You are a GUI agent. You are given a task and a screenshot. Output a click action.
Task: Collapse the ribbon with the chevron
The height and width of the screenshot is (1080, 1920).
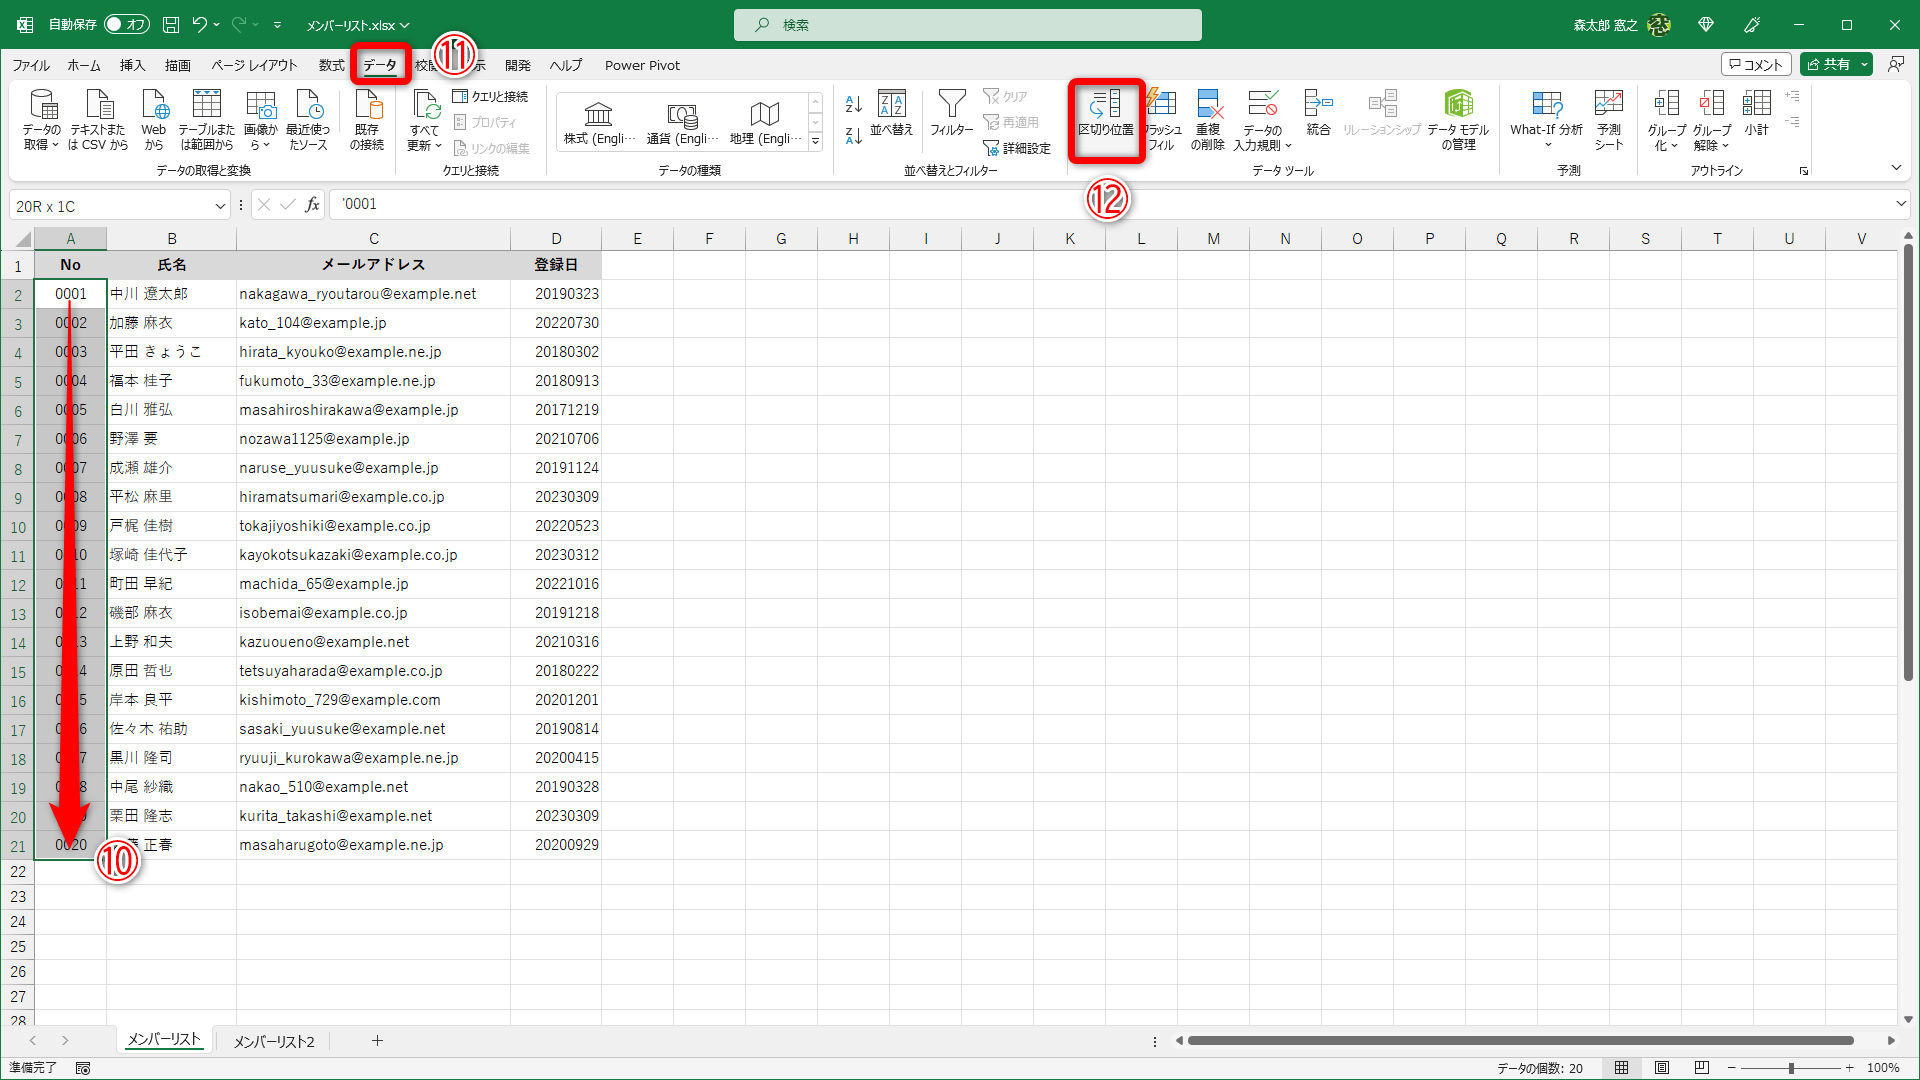[1896, 168]
